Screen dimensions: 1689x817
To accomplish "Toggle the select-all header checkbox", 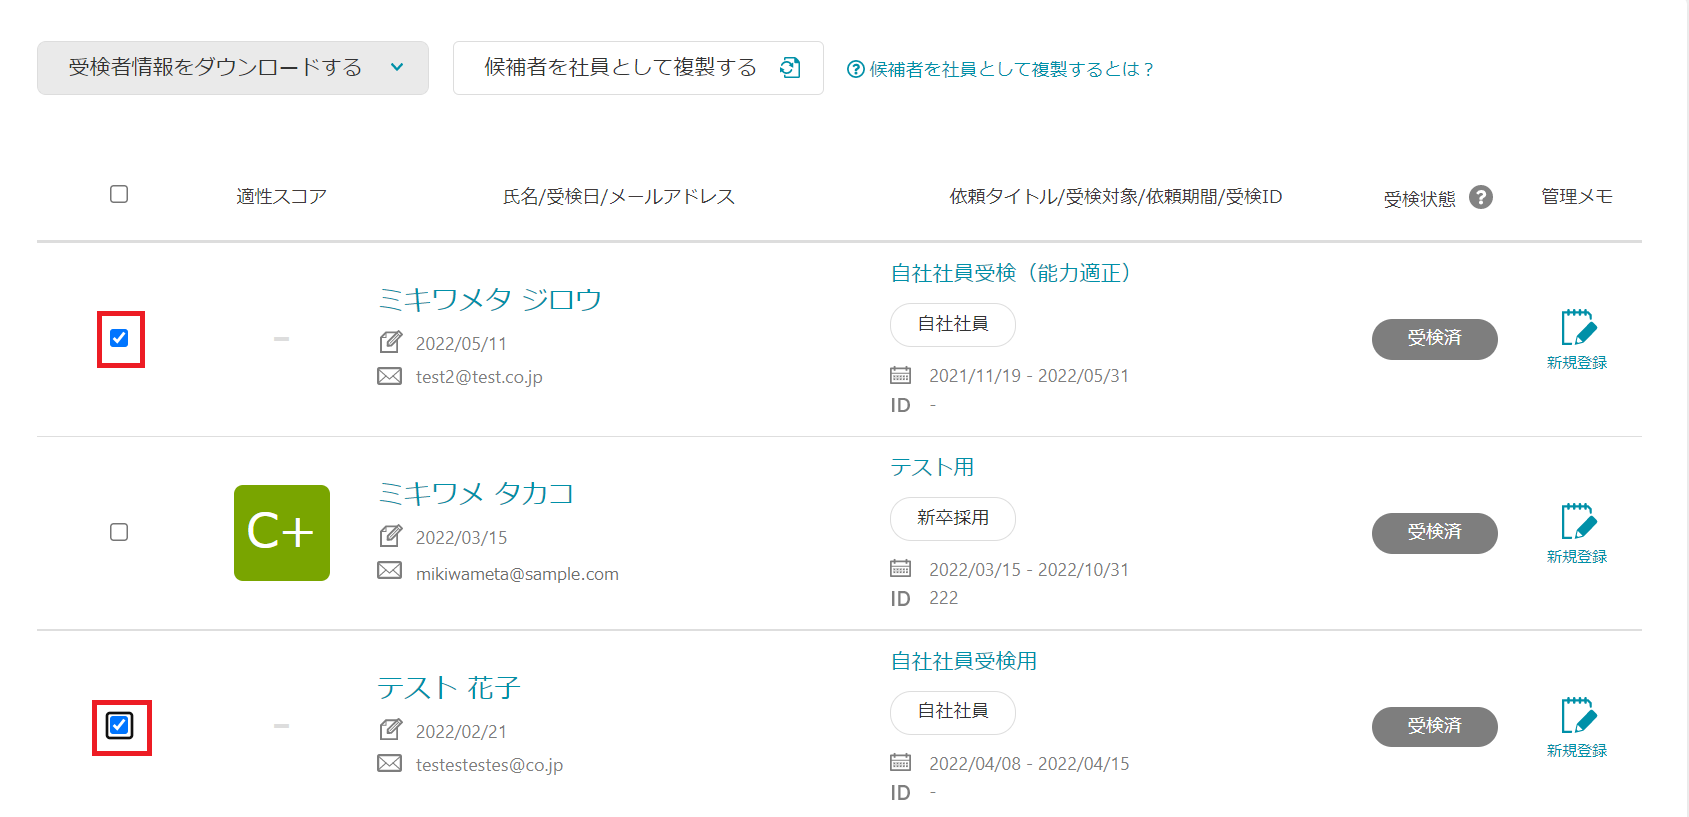I will [119, 194].
